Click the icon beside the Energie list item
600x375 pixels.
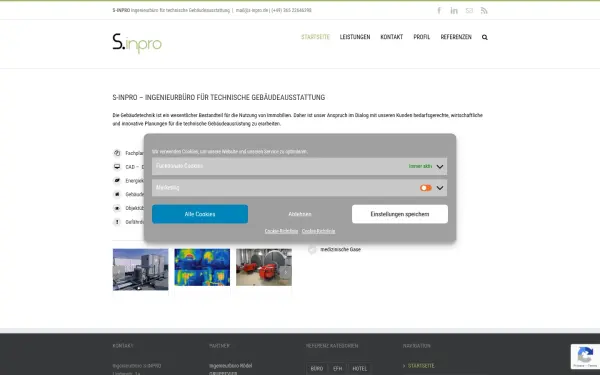point(117,181)
